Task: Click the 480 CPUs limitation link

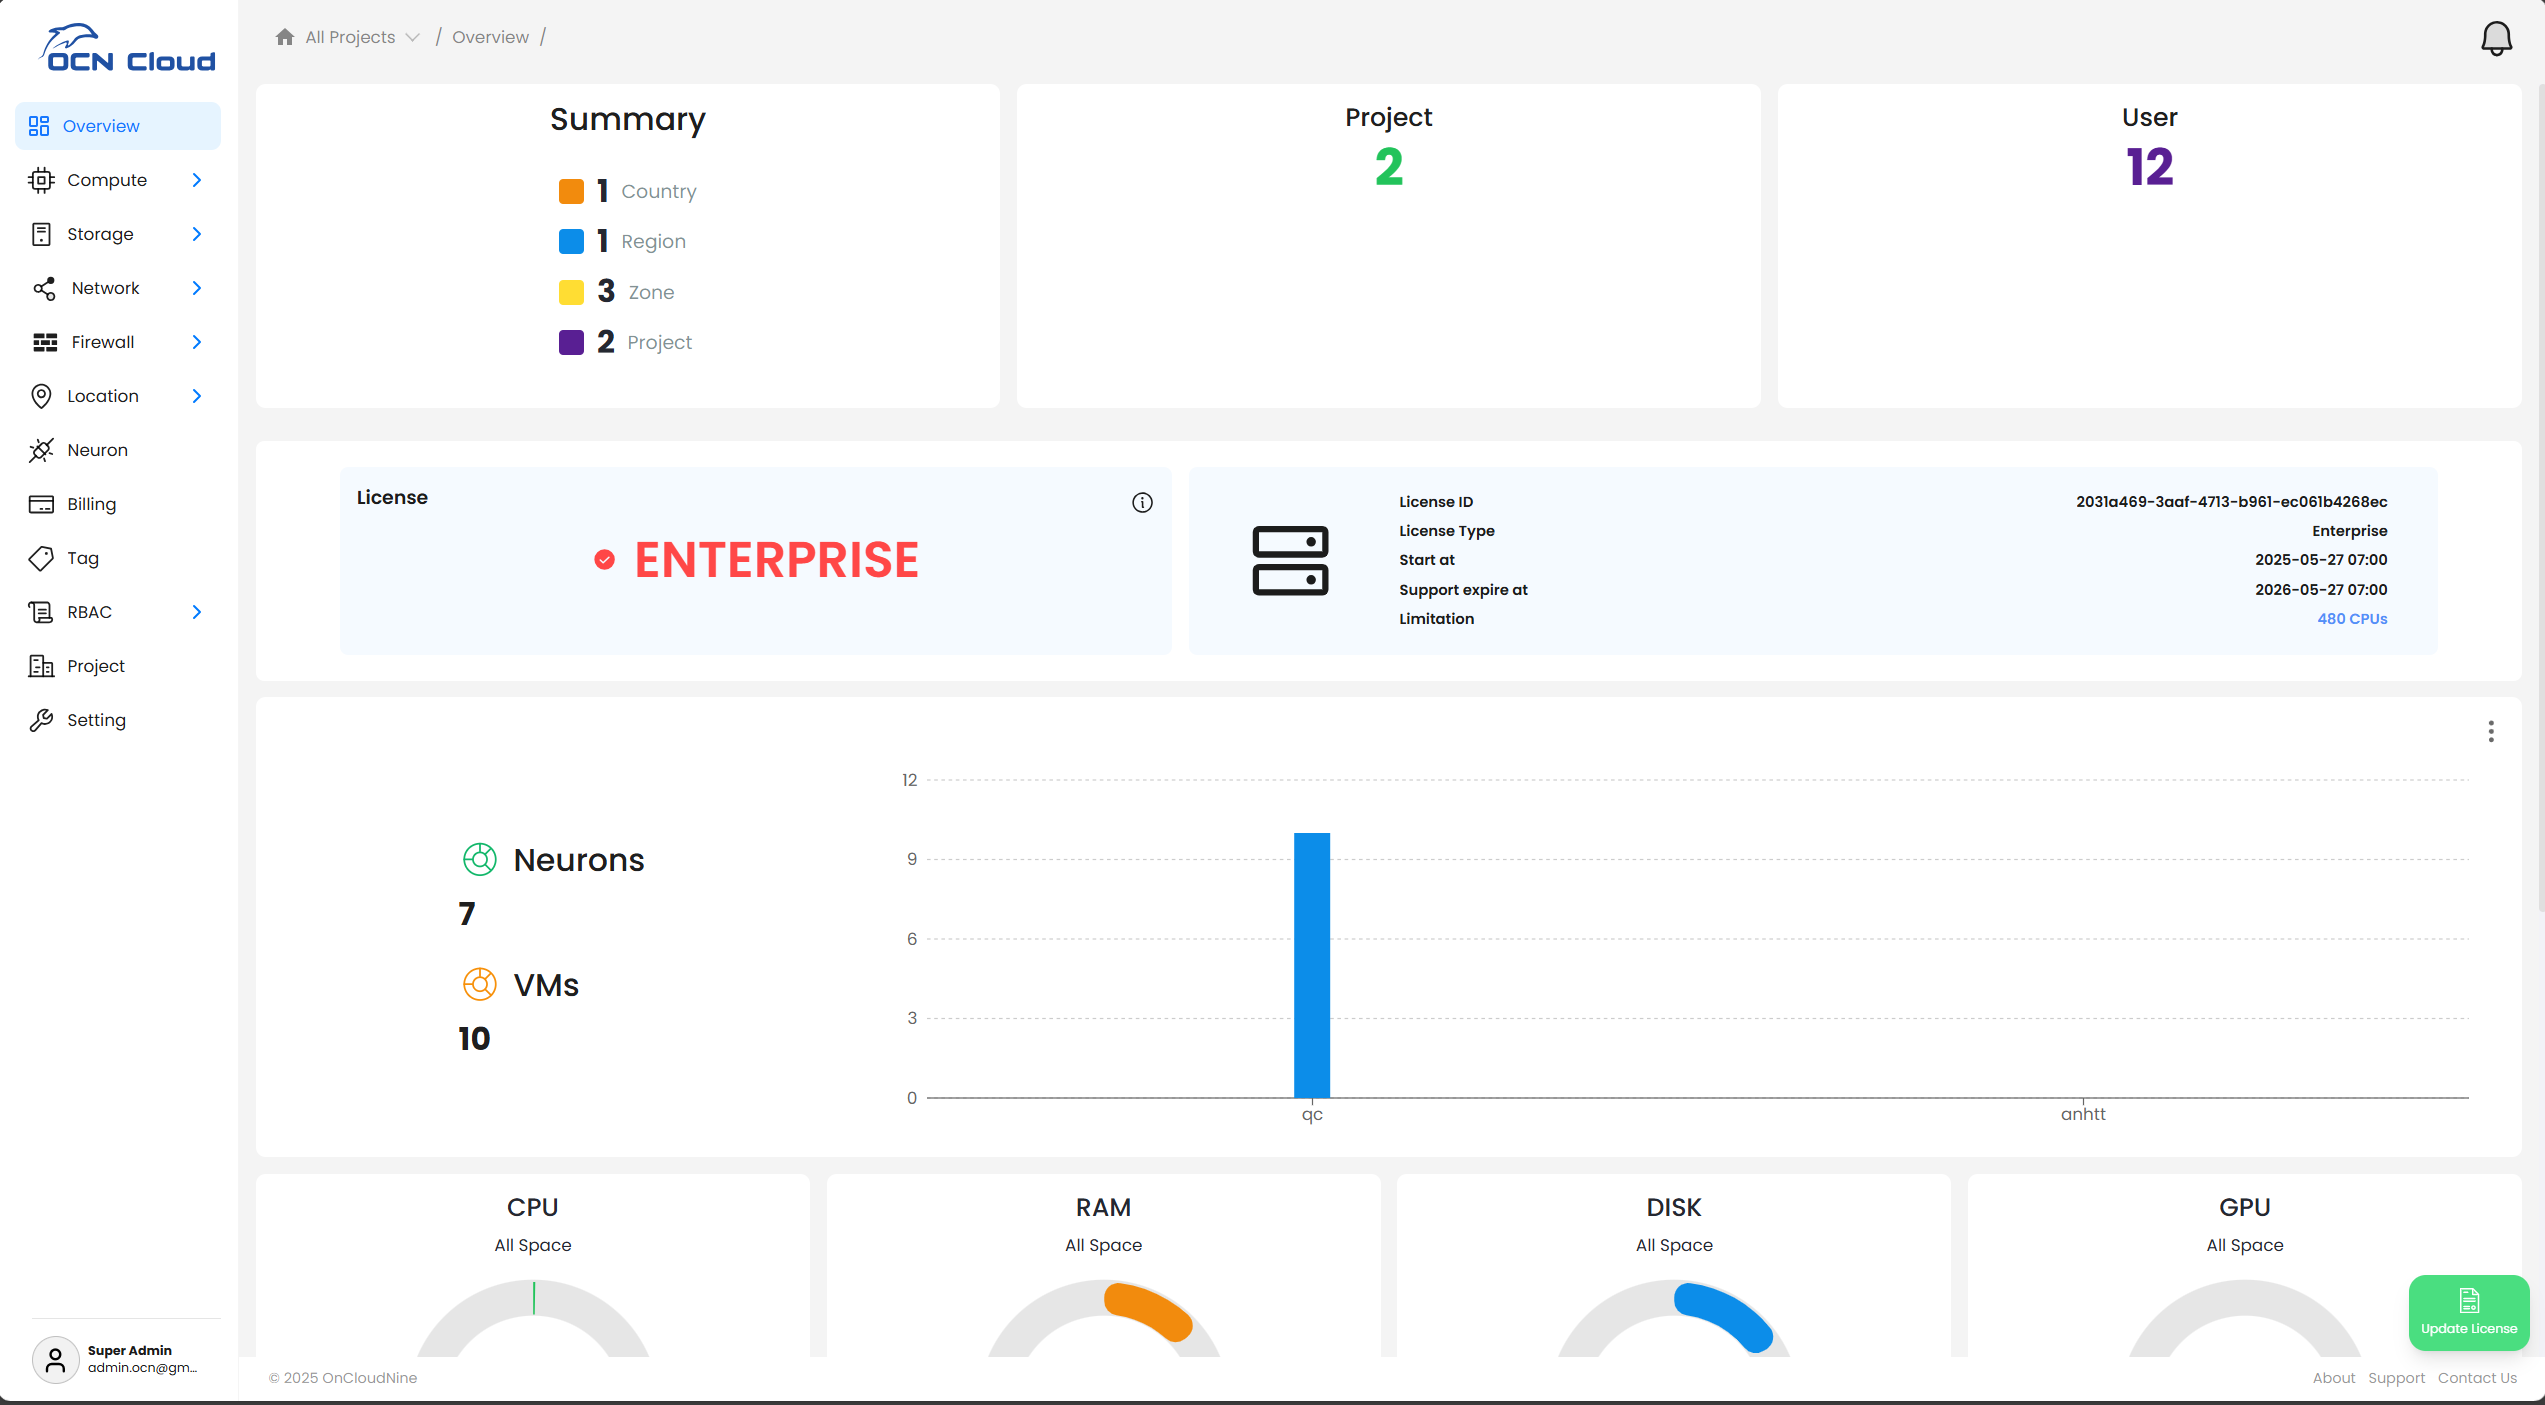Action: point(2352,619)
